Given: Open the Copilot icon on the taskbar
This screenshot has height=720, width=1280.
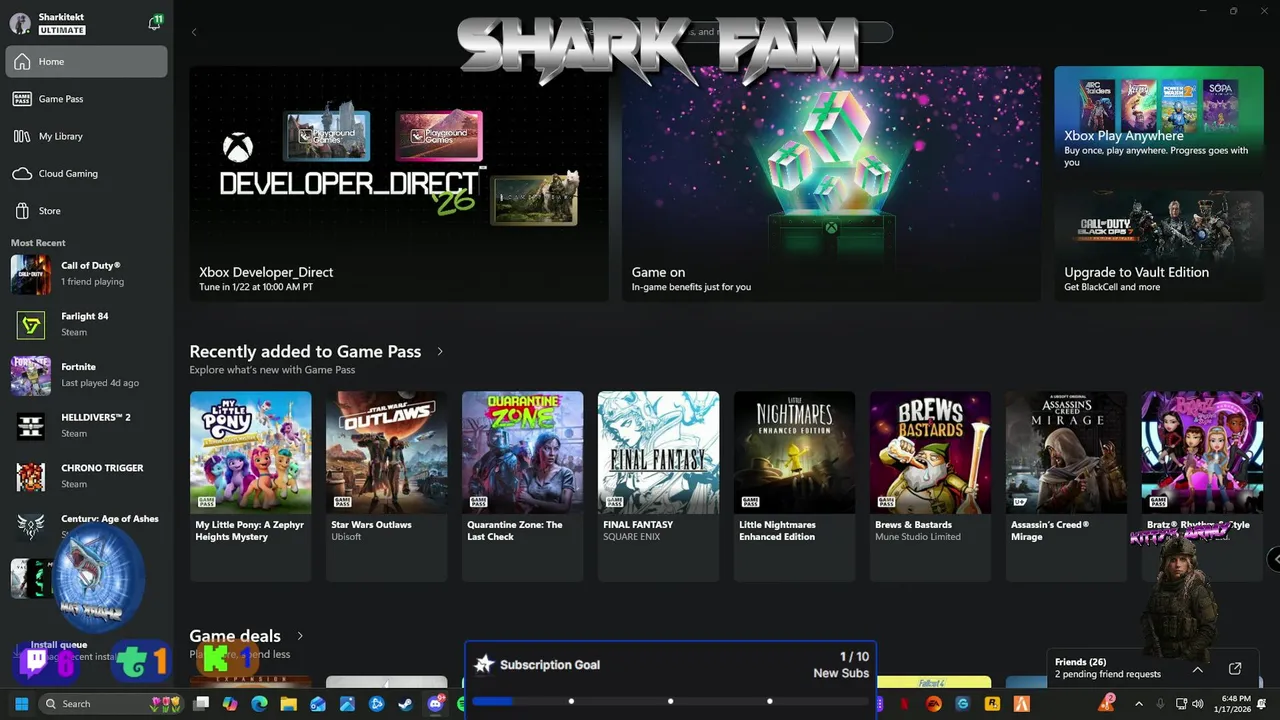Looking at the screenshot, I should click(x=230, y=704).
